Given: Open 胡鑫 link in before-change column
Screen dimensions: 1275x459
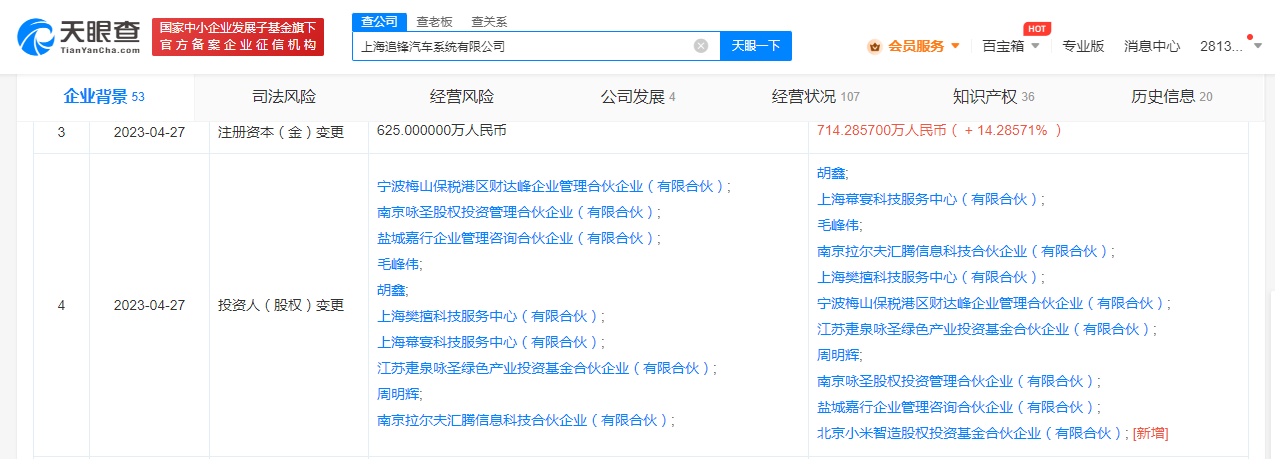Looking at the screenshot, I should click(390, 290).
